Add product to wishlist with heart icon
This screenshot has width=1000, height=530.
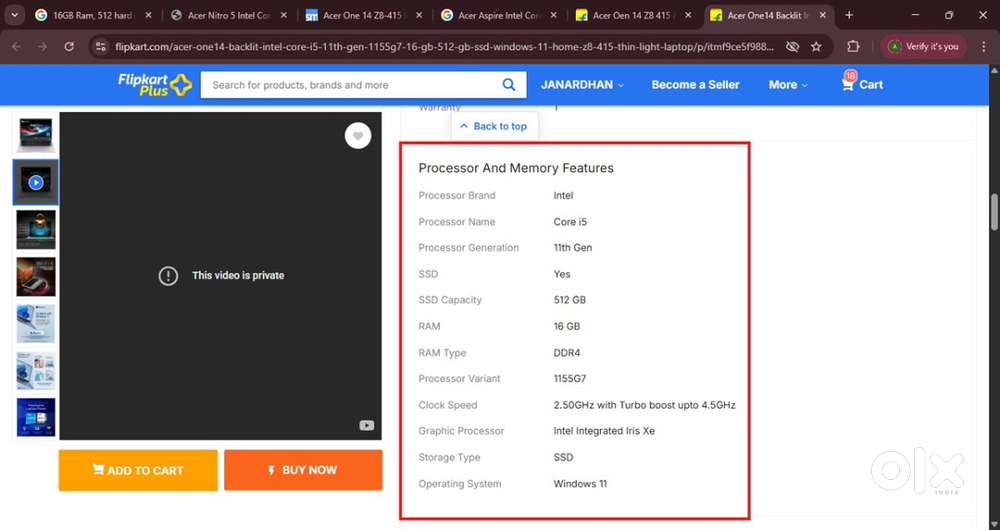coord(358,136)
